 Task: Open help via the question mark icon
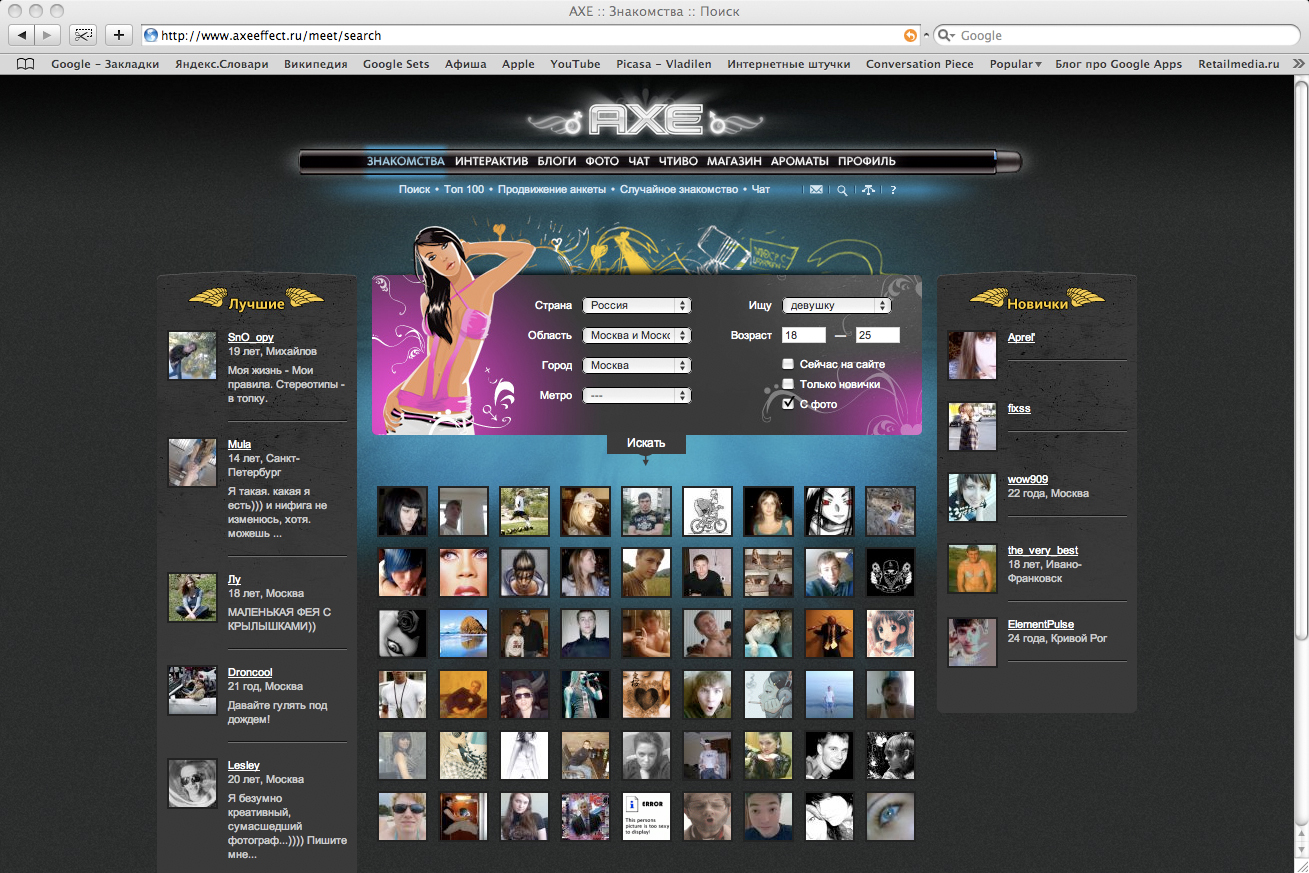tap(893, 190)
